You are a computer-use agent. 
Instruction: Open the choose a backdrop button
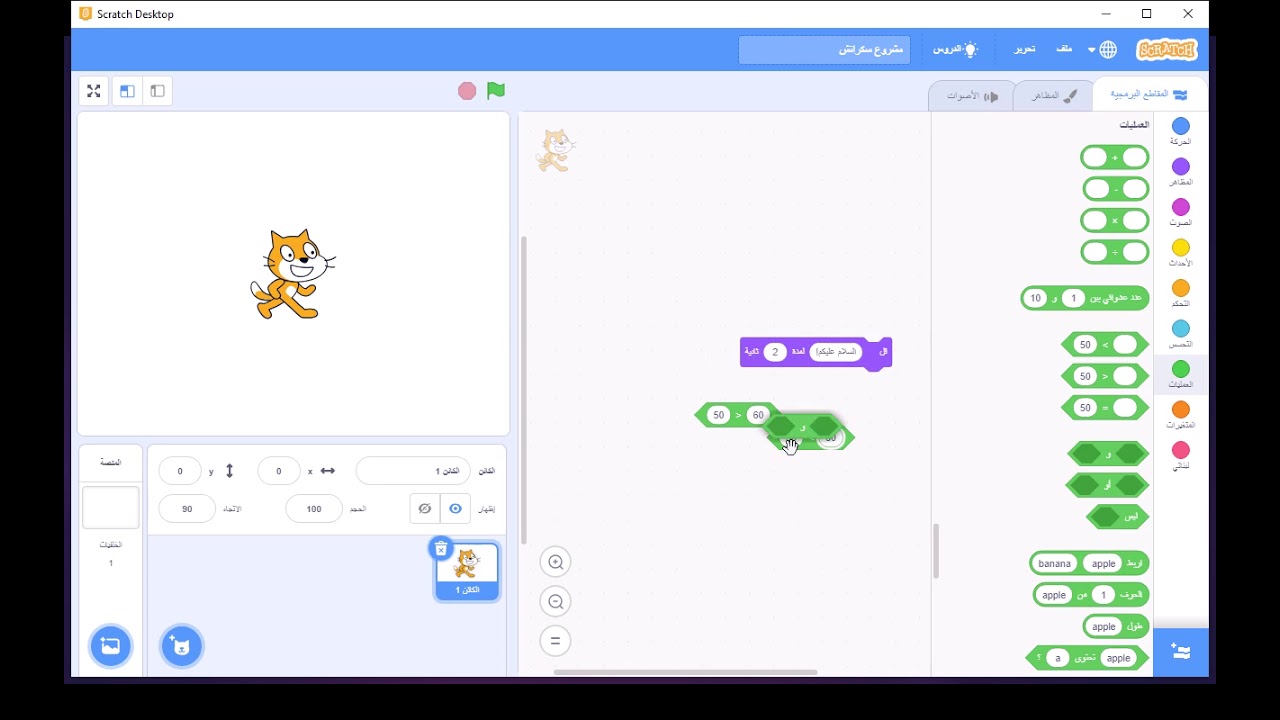tap(110, 646)
